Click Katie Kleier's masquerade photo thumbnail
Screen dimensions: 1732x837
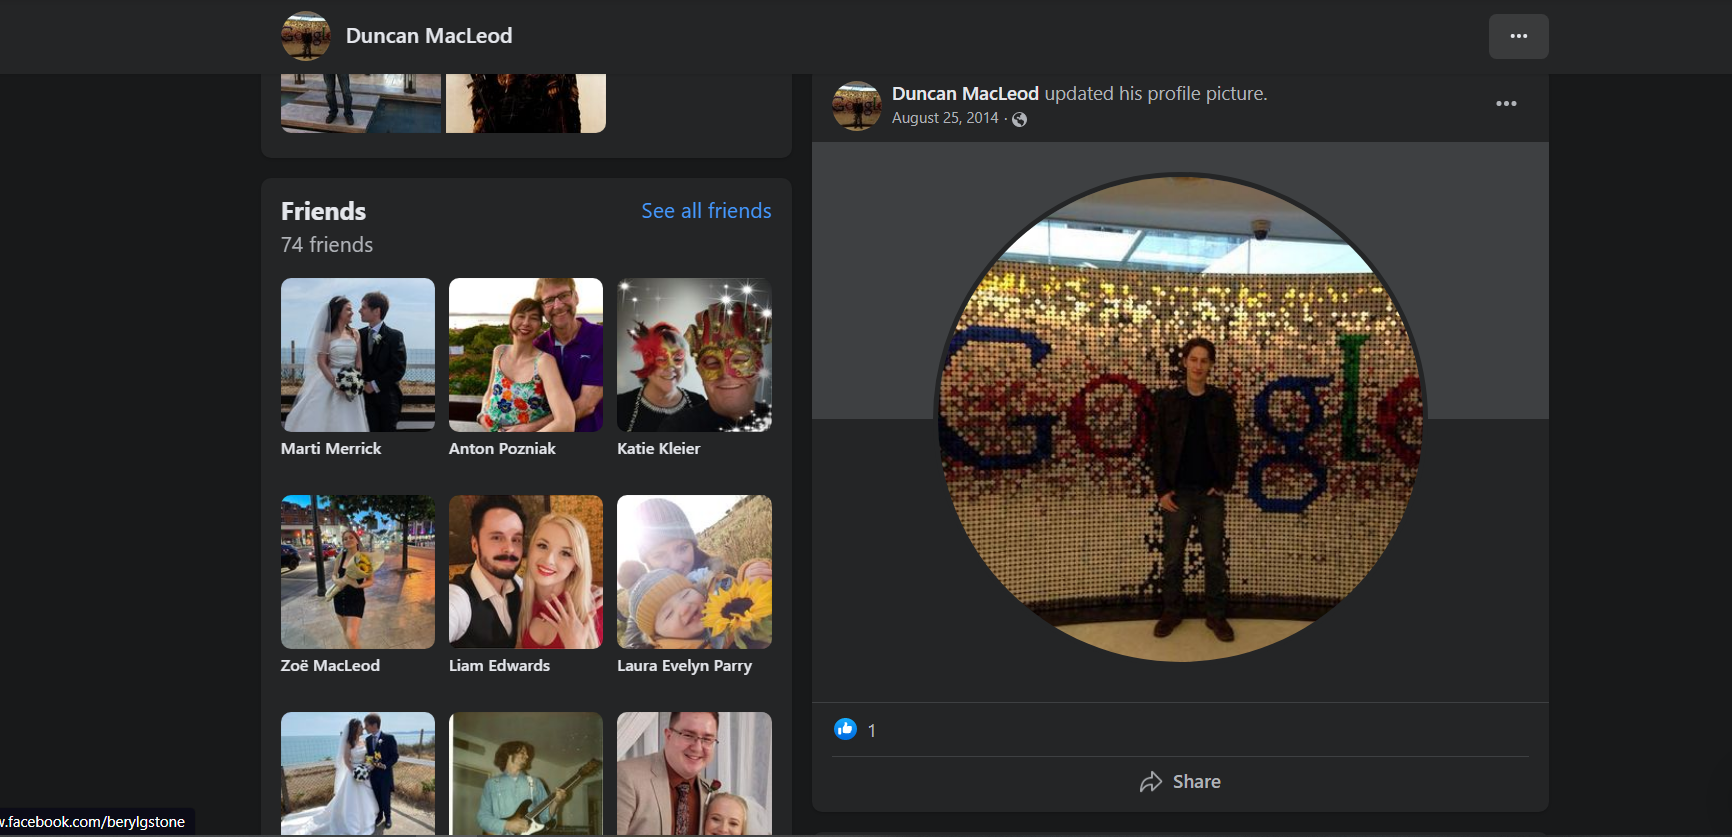694,355
